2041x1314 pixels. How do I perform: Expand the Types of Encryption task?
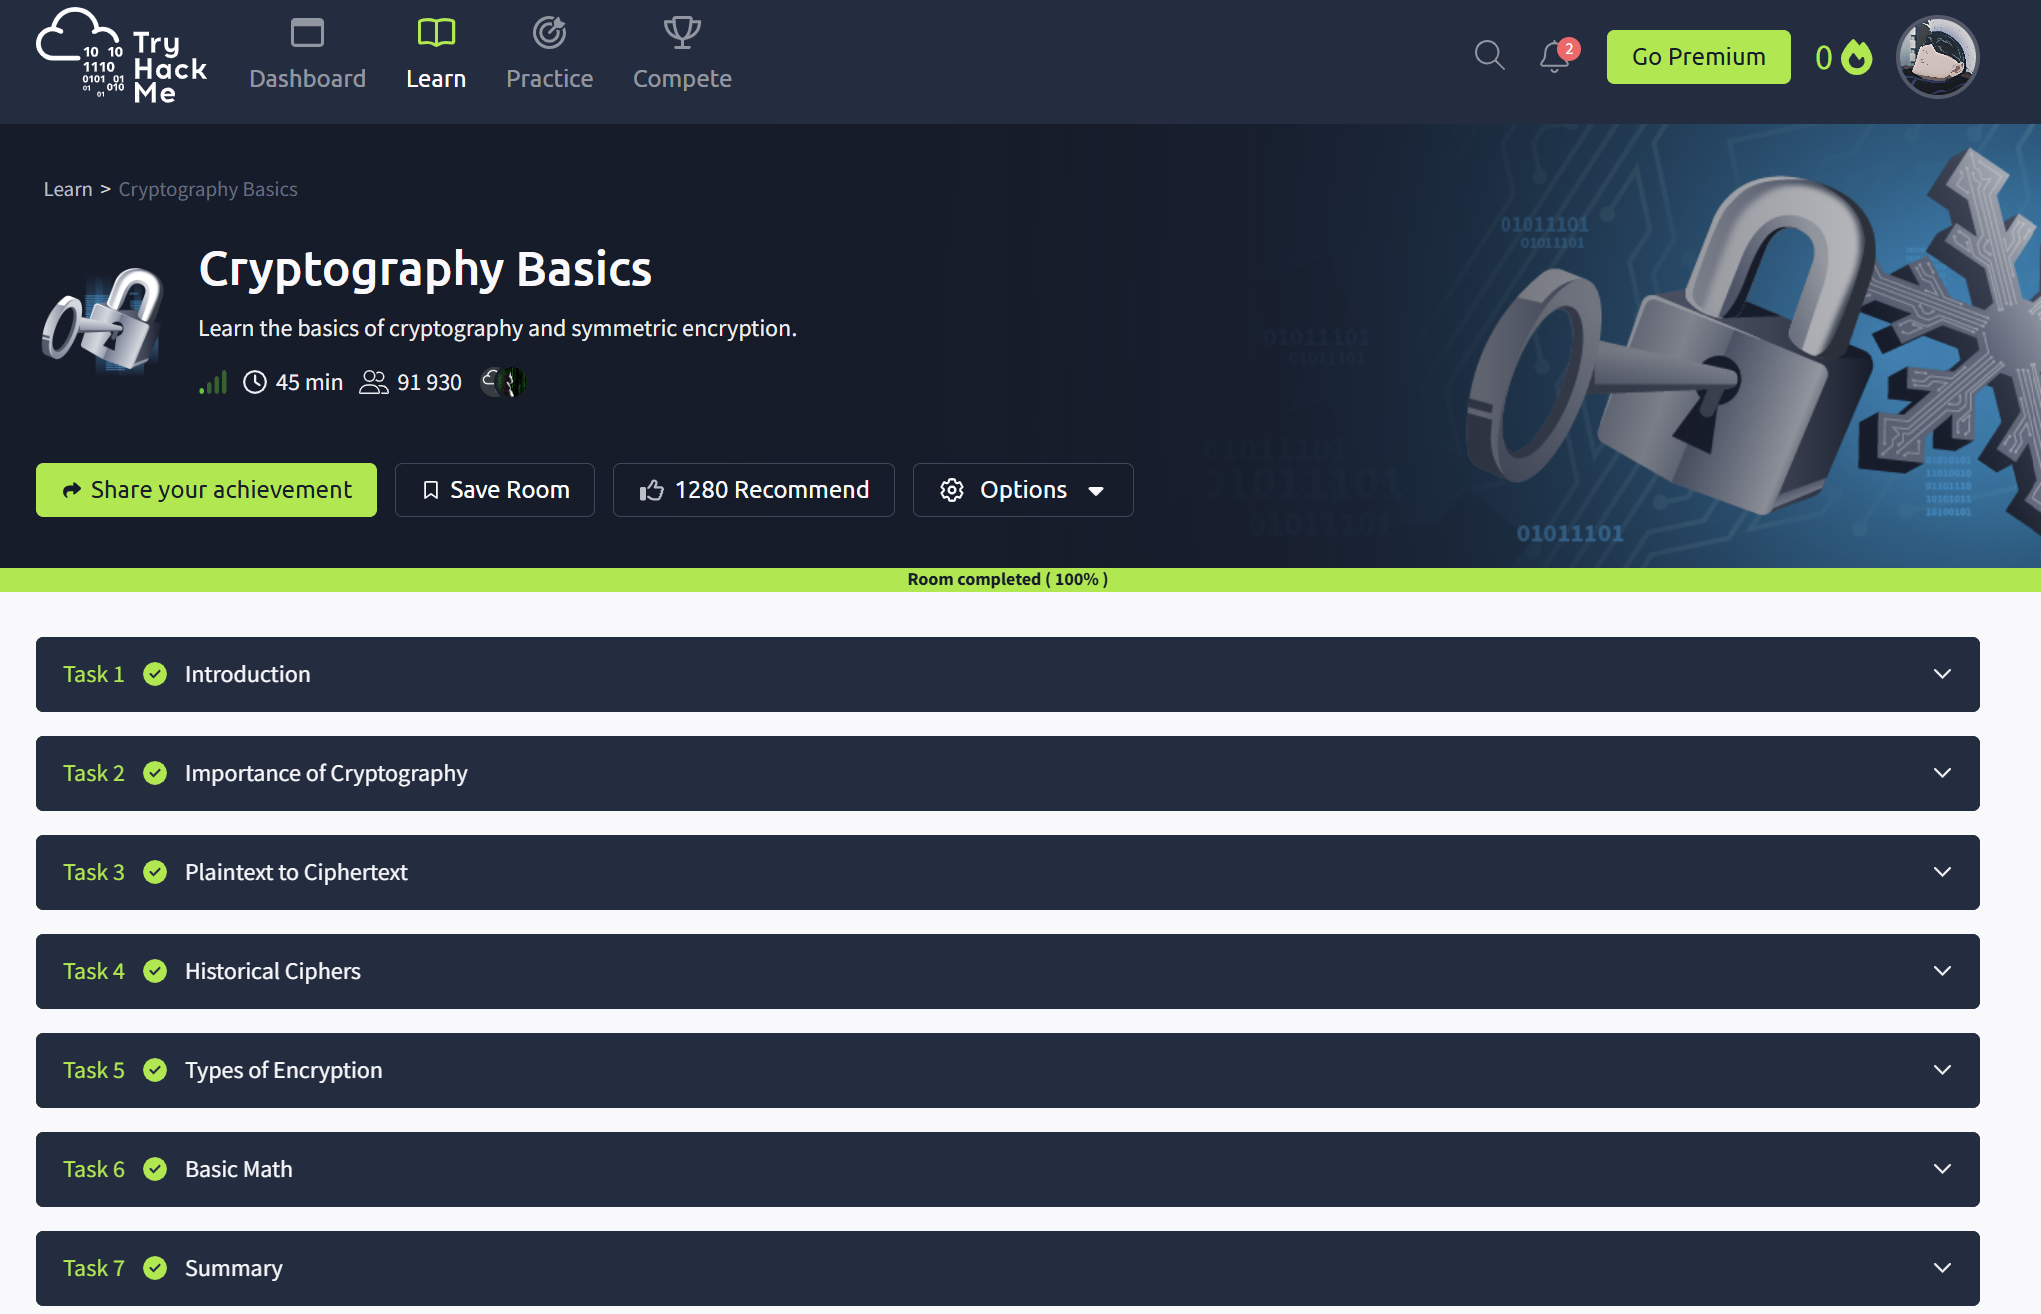pyautogui.click(x=1943, y=1070)
